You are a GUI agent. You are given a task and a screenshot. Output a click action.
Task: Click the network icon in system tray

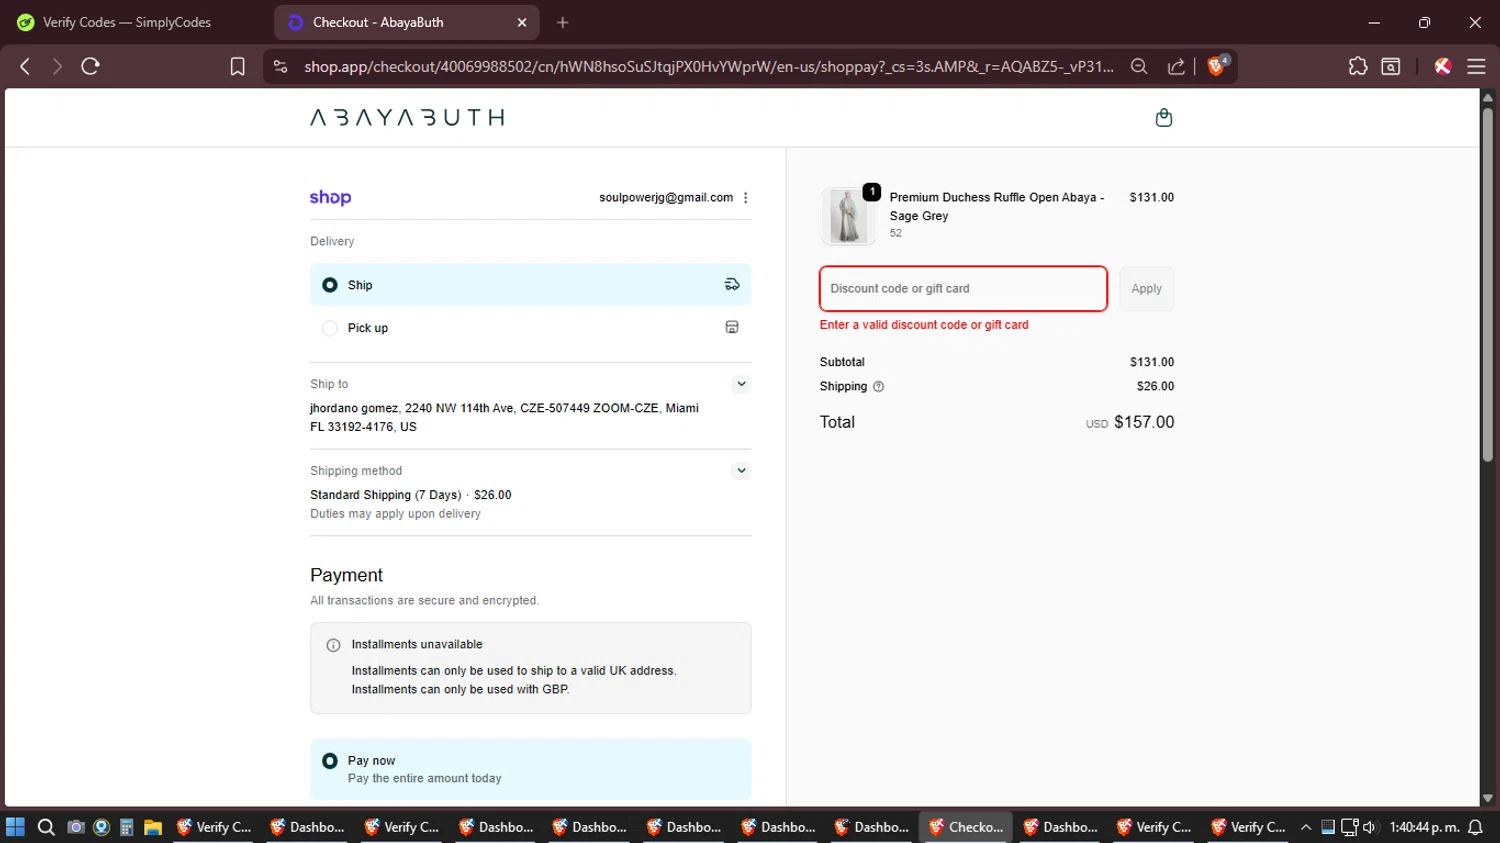click(1349, 827)
